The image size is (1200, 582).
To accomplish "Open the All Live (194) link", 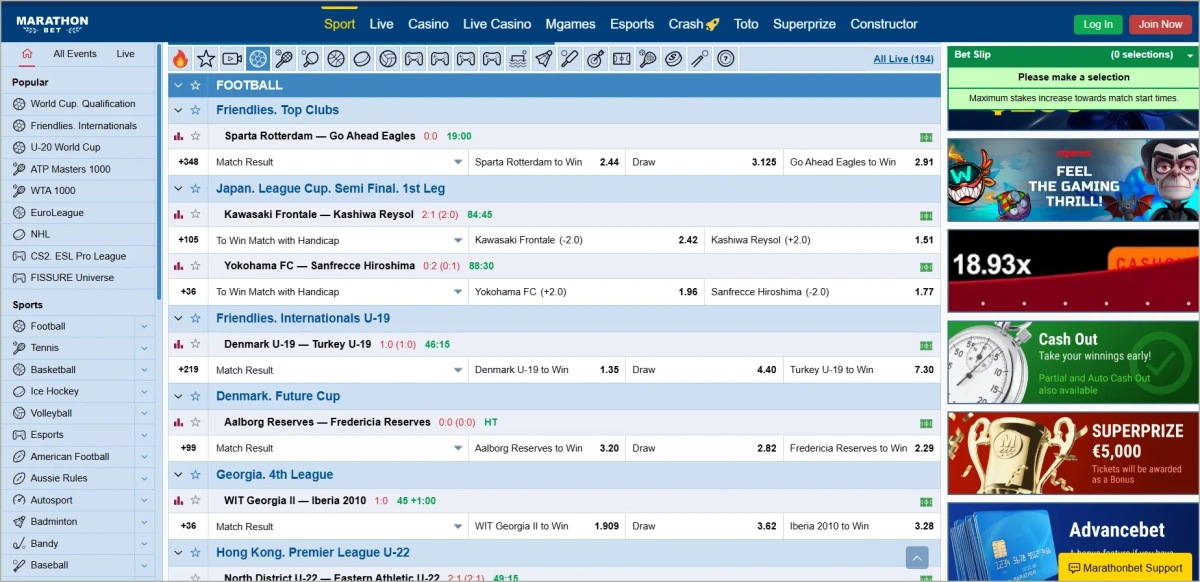I will pos(903,58).
